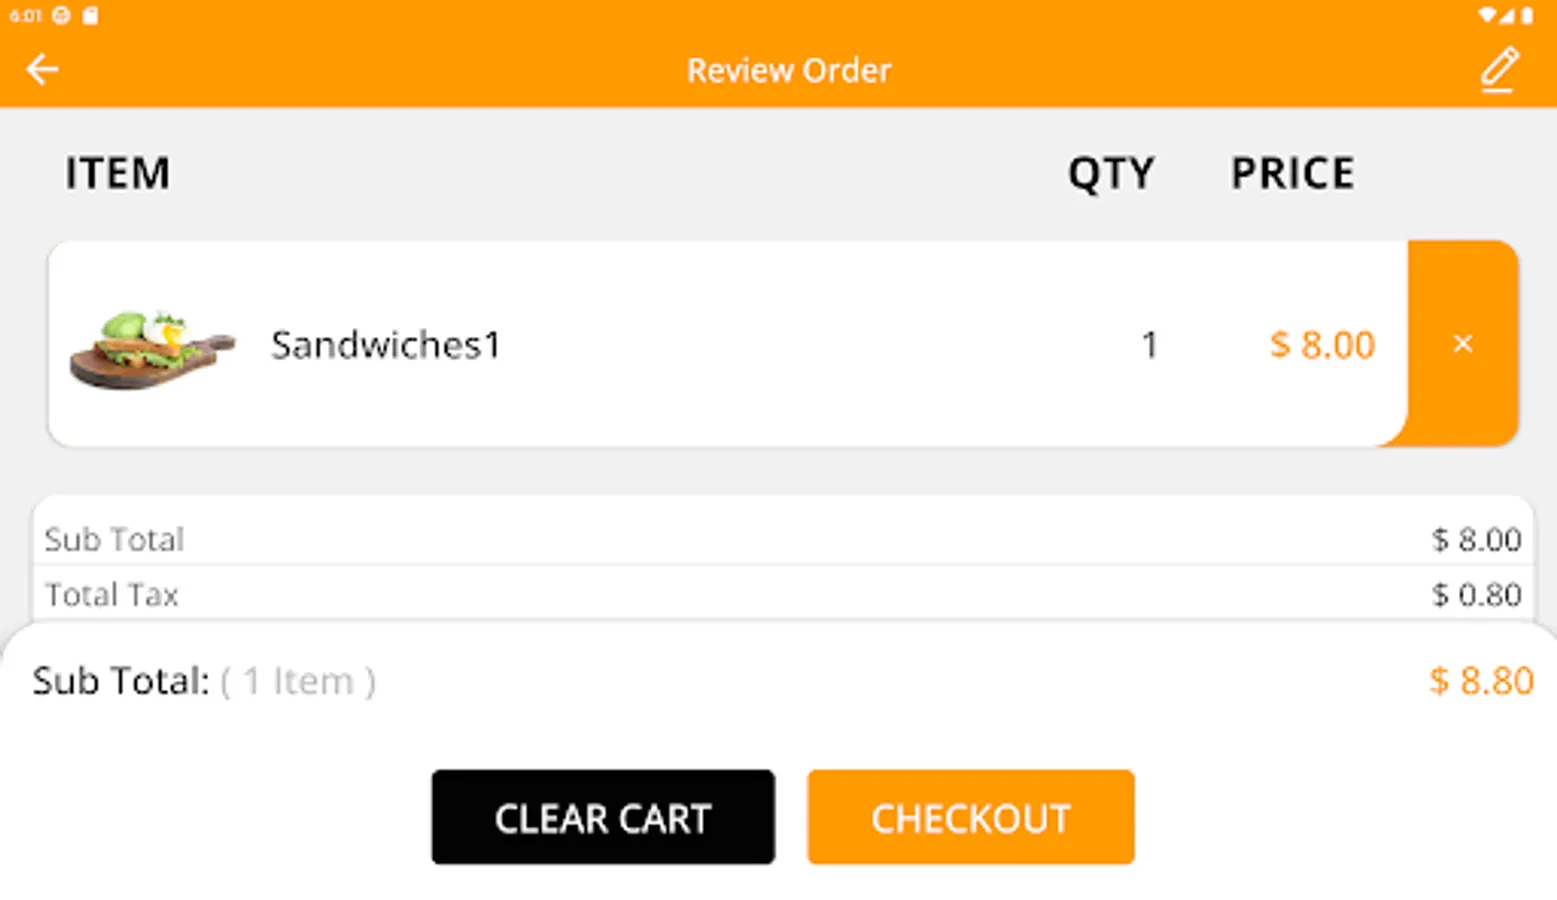The width and height of the screenshot is (1557, 900).
Task: Tap the $ 8.80 total amount
Action: tap(1481, 681)
